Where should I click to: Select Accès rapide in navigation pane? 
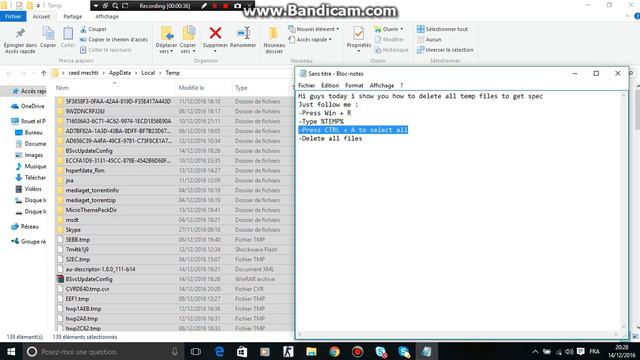click(29, 91)
